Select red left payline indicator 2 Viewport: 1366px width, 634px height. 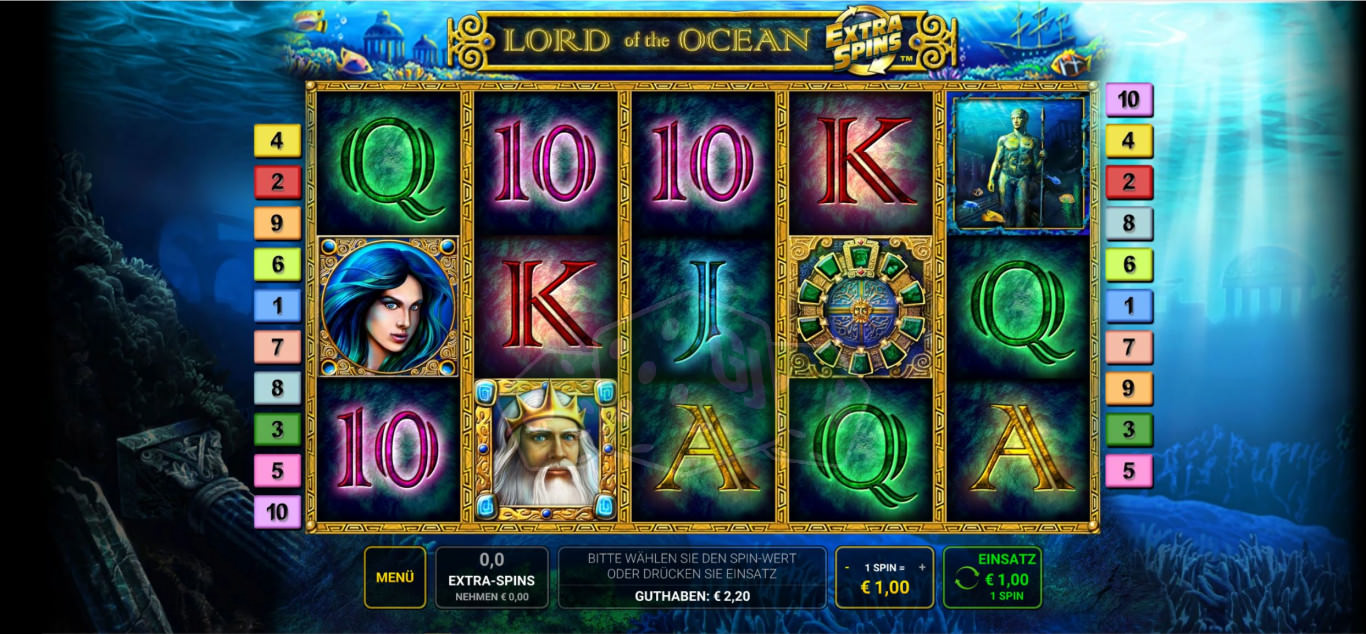coord(277,182)
